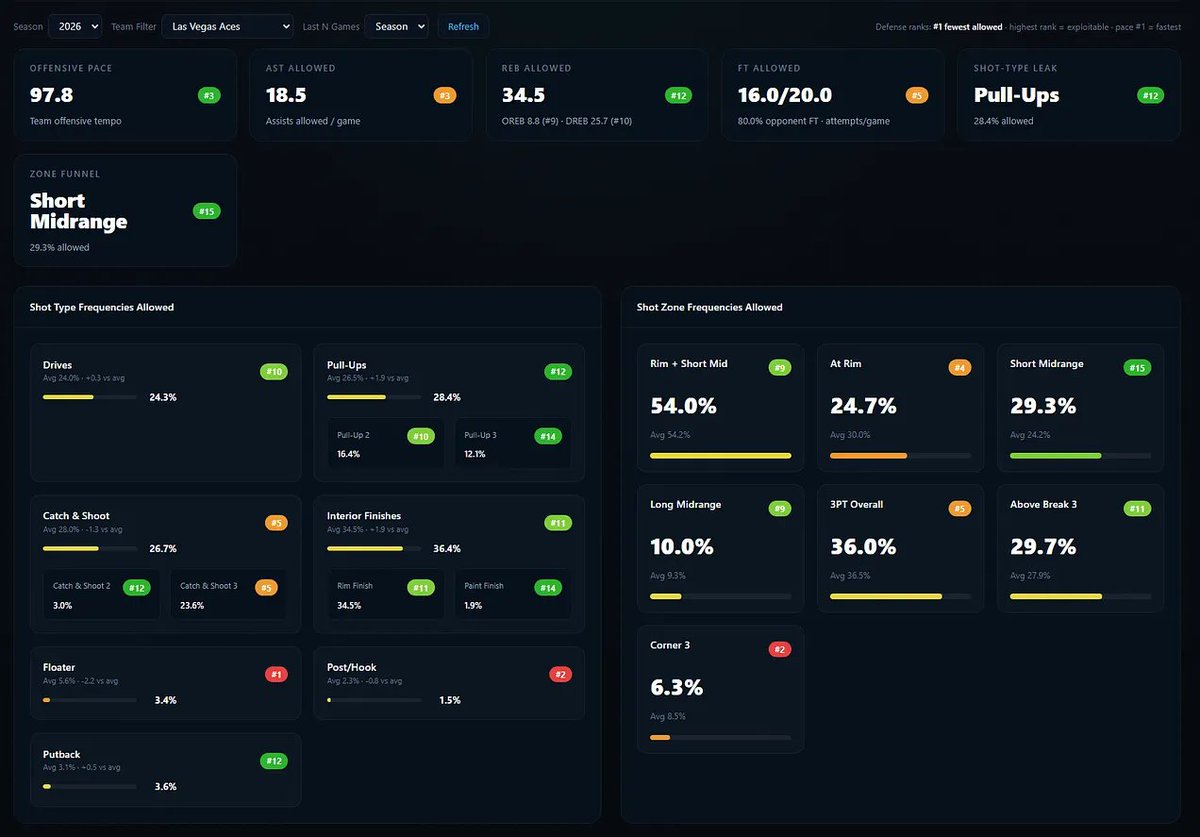Click the Post/Hook #2 red rank badge

click(x=561, y=674)
